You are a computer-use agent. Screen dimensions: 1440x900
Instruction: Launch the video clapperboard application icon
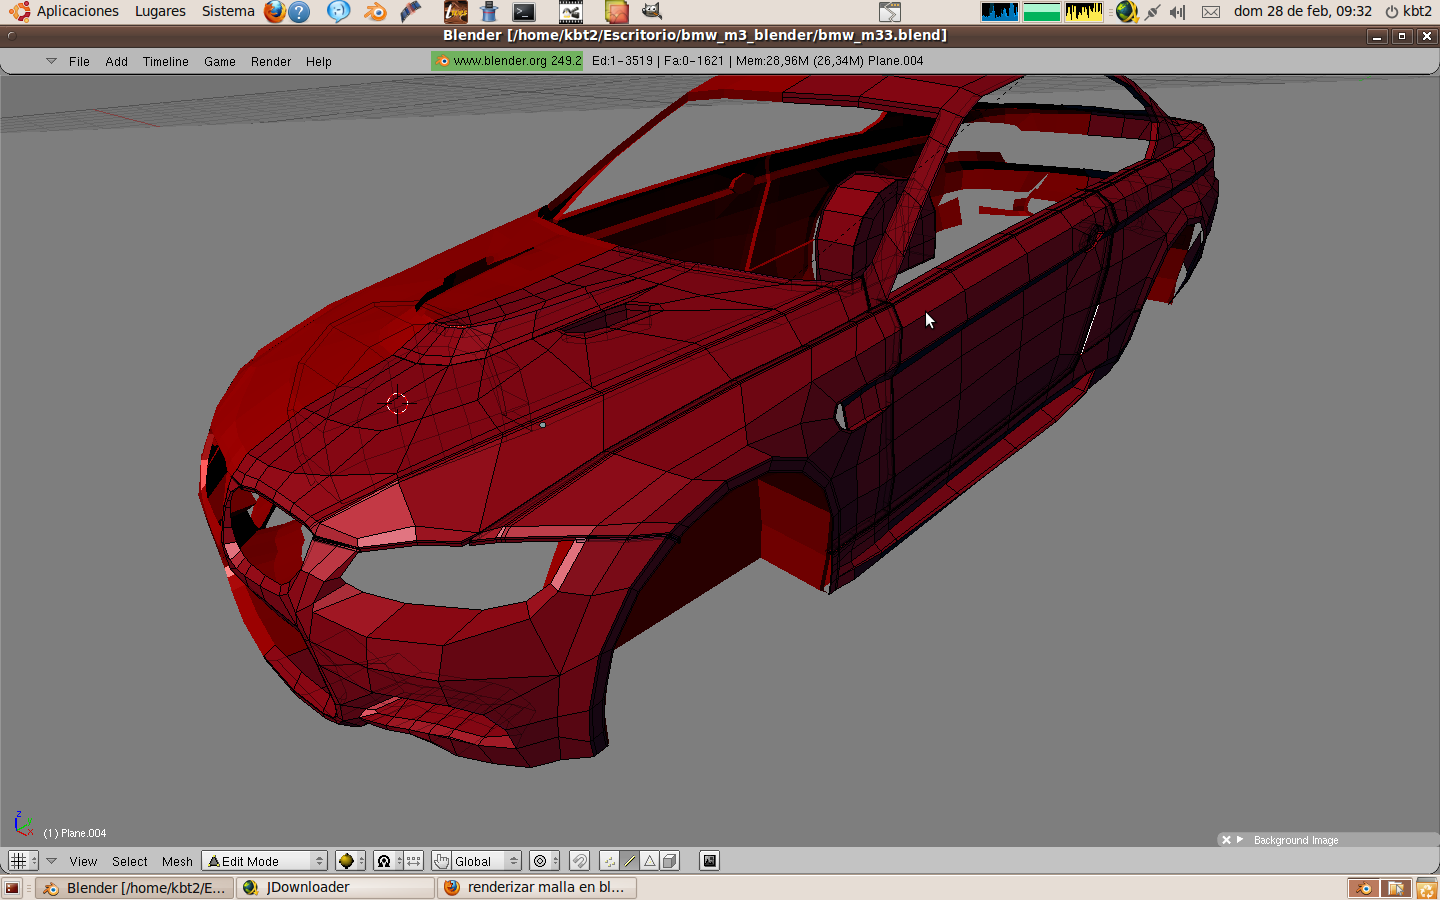[x=571, y=12]
